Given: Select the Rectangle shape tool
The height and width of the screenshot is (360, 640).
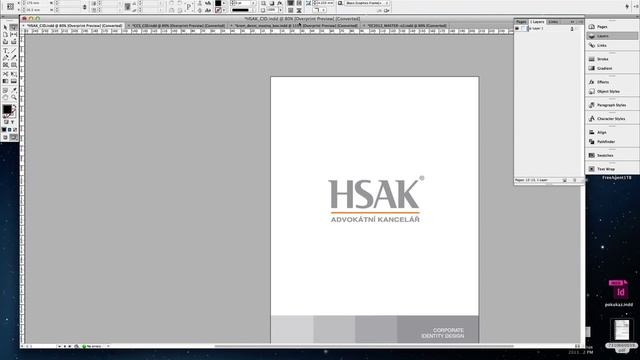Looking at the screenshot, I should [13, 65].
